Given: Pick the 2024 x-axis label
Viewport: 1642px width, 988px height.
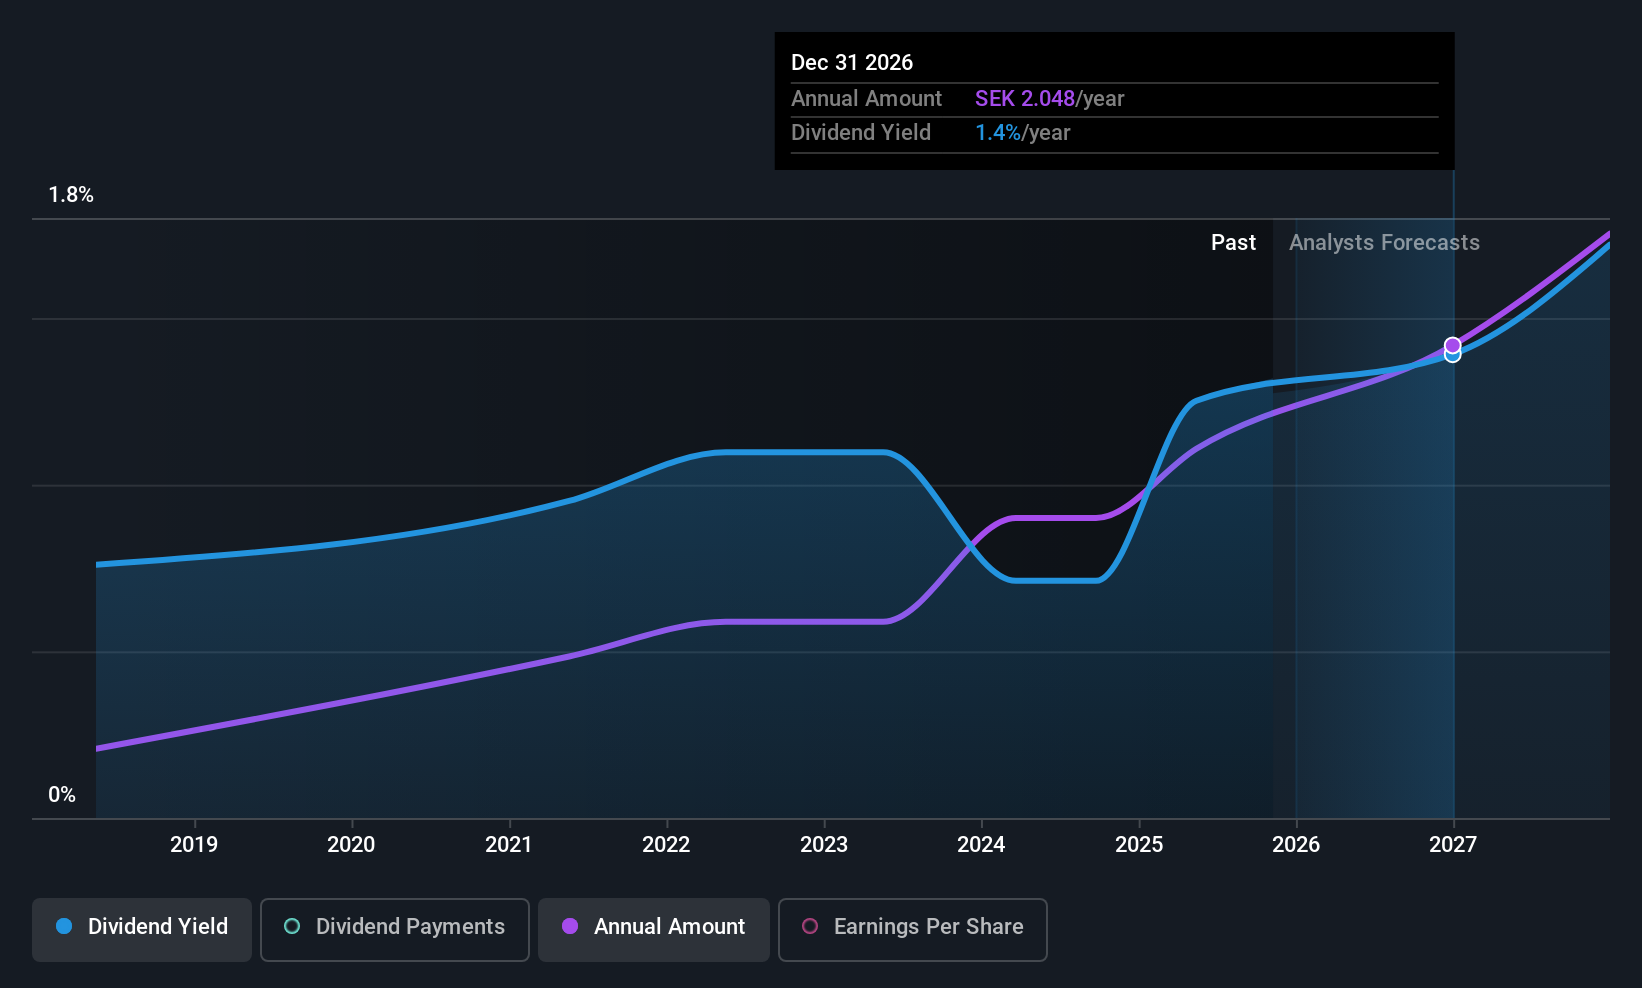Looking at the screenshot, I should click(981, 845).
